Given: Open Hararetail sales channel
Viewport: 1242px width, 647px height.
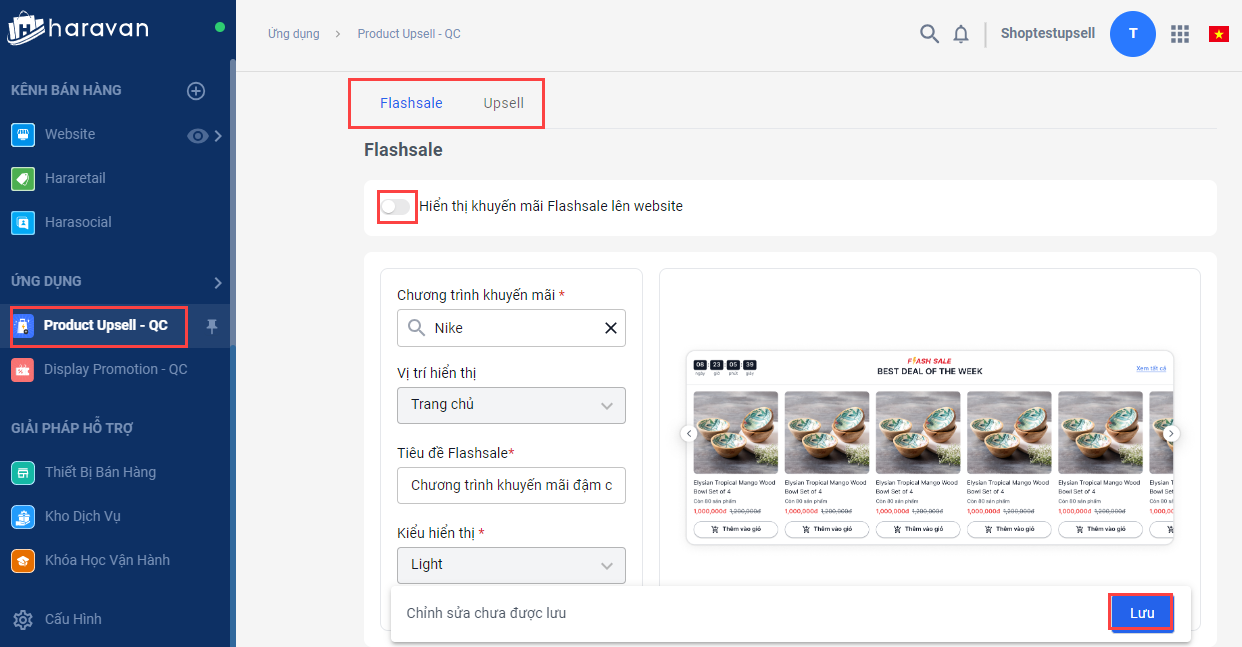Looking at the screenshot, I should 75,178.
